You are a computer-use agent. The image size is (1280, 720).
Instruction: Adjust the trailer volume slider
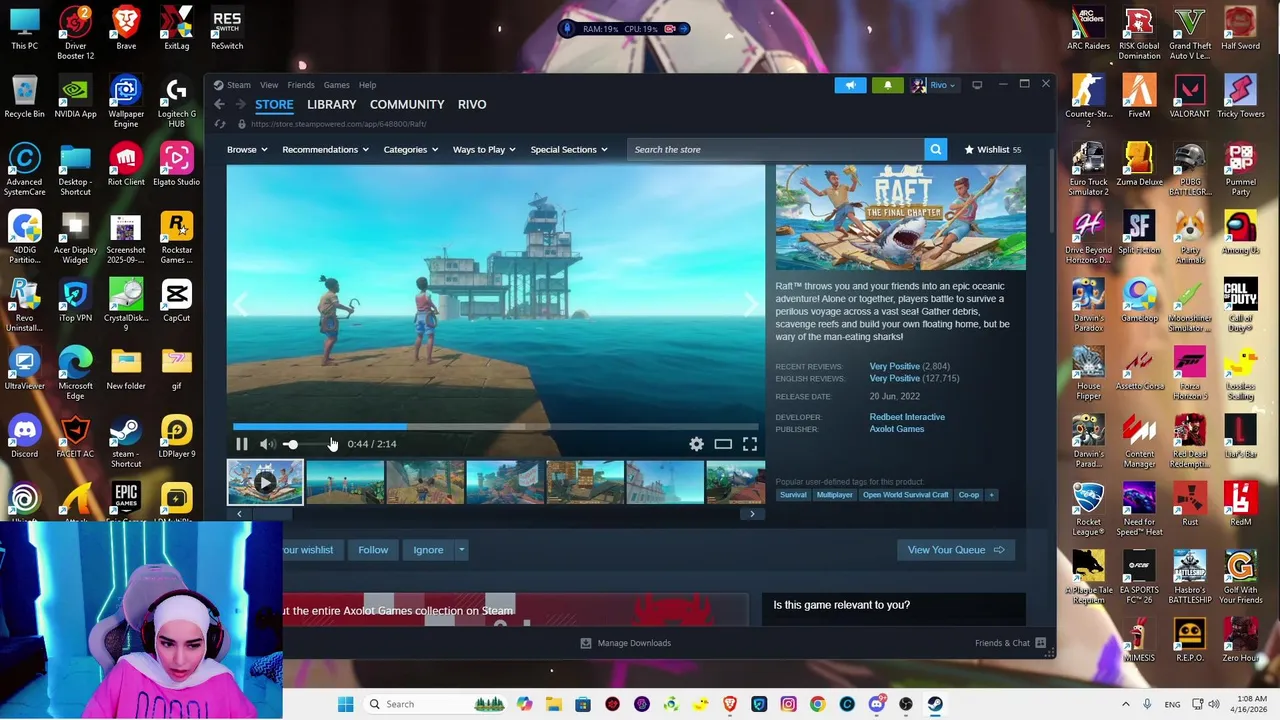(x=310, y=444)
